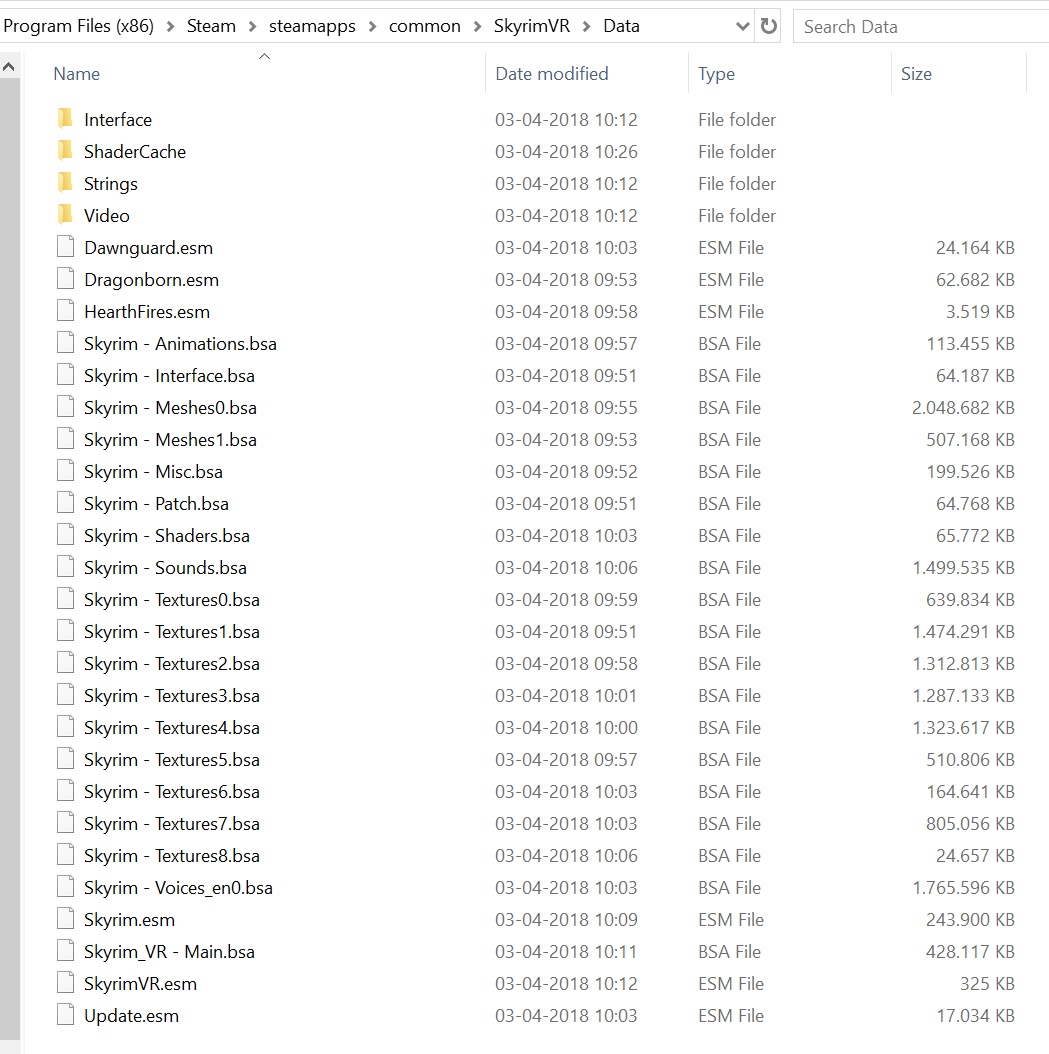This screenshot has width=1049, height=1054.
Task: Sort files by Name column
Action: click(x=77, y=73)
